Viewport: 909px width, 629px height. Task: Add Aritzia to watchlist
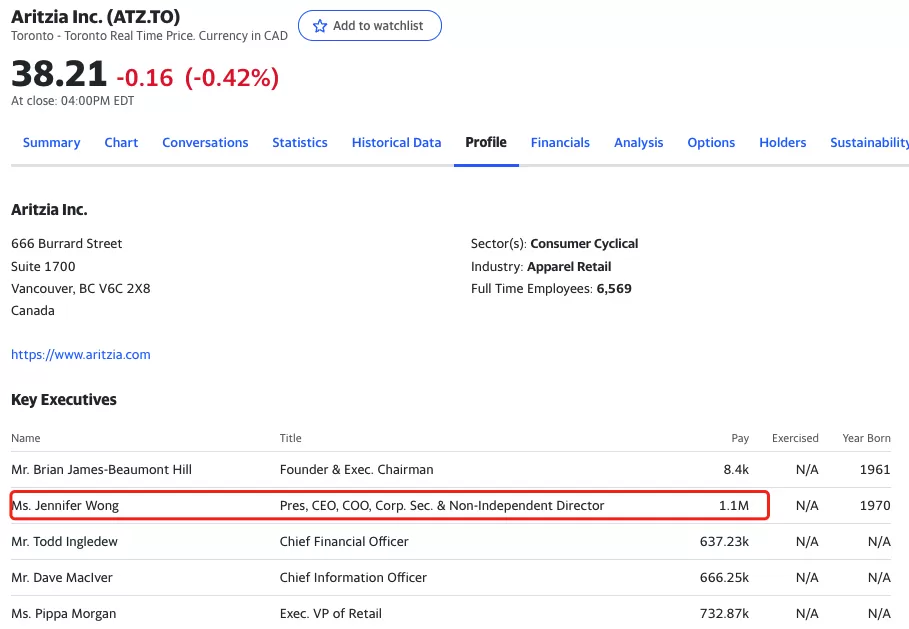(x=370, y=26)
